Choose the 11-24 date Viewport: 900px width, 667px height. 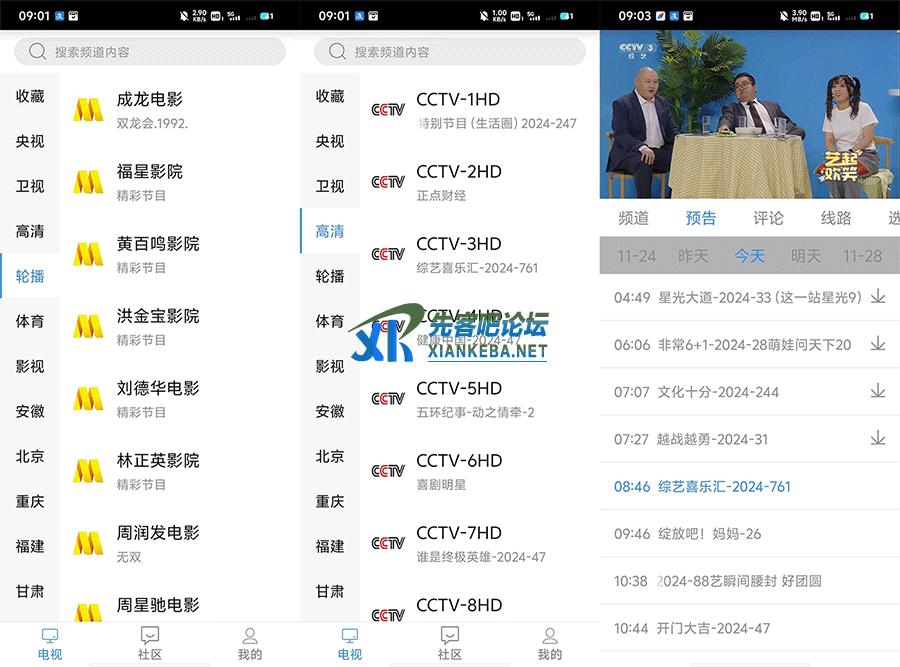pos(636,256)
